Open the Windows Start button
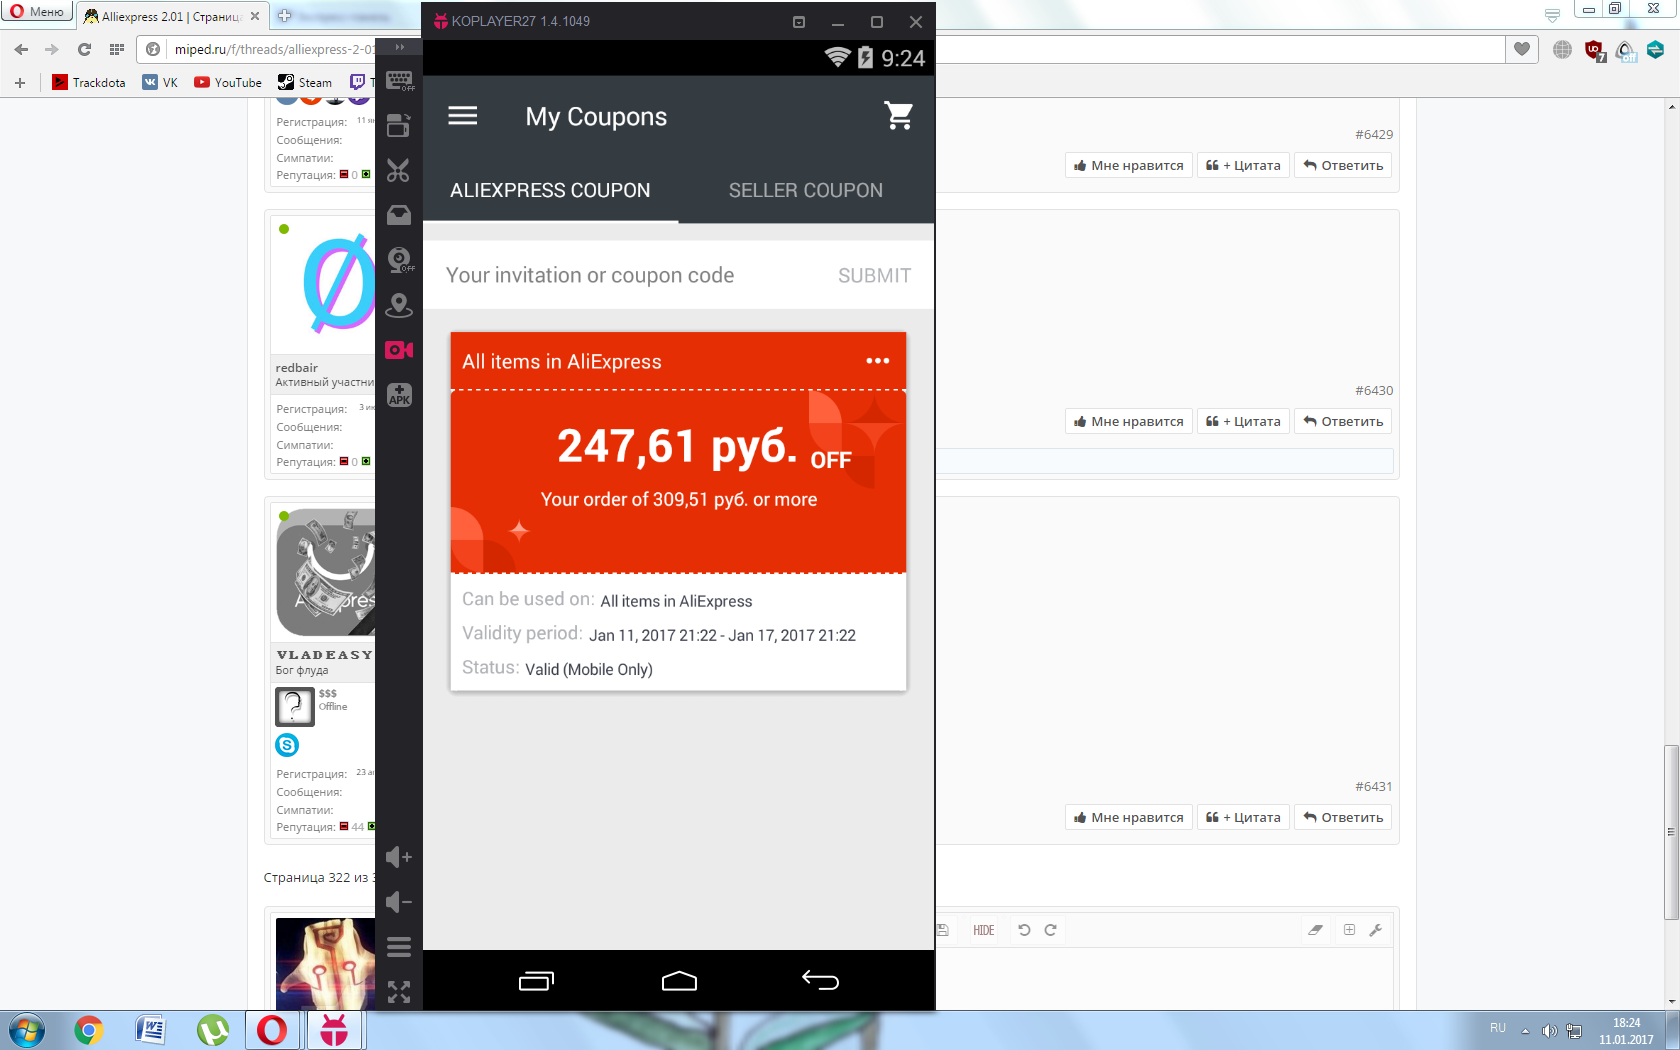Viewport: 1680px width, 1050px height. pos(26,1030)
